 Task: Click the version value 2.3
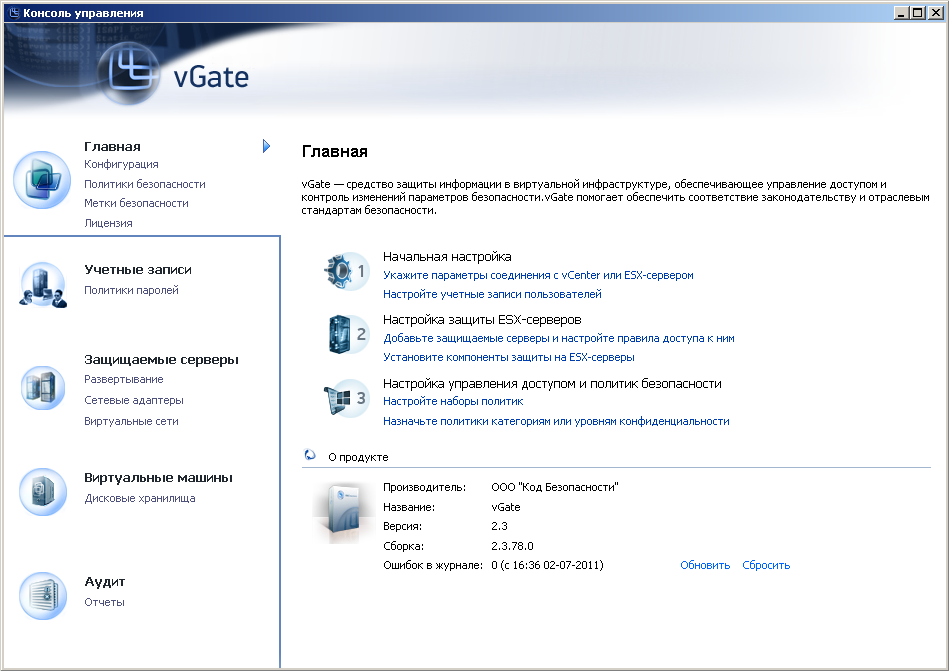[499, 526]
